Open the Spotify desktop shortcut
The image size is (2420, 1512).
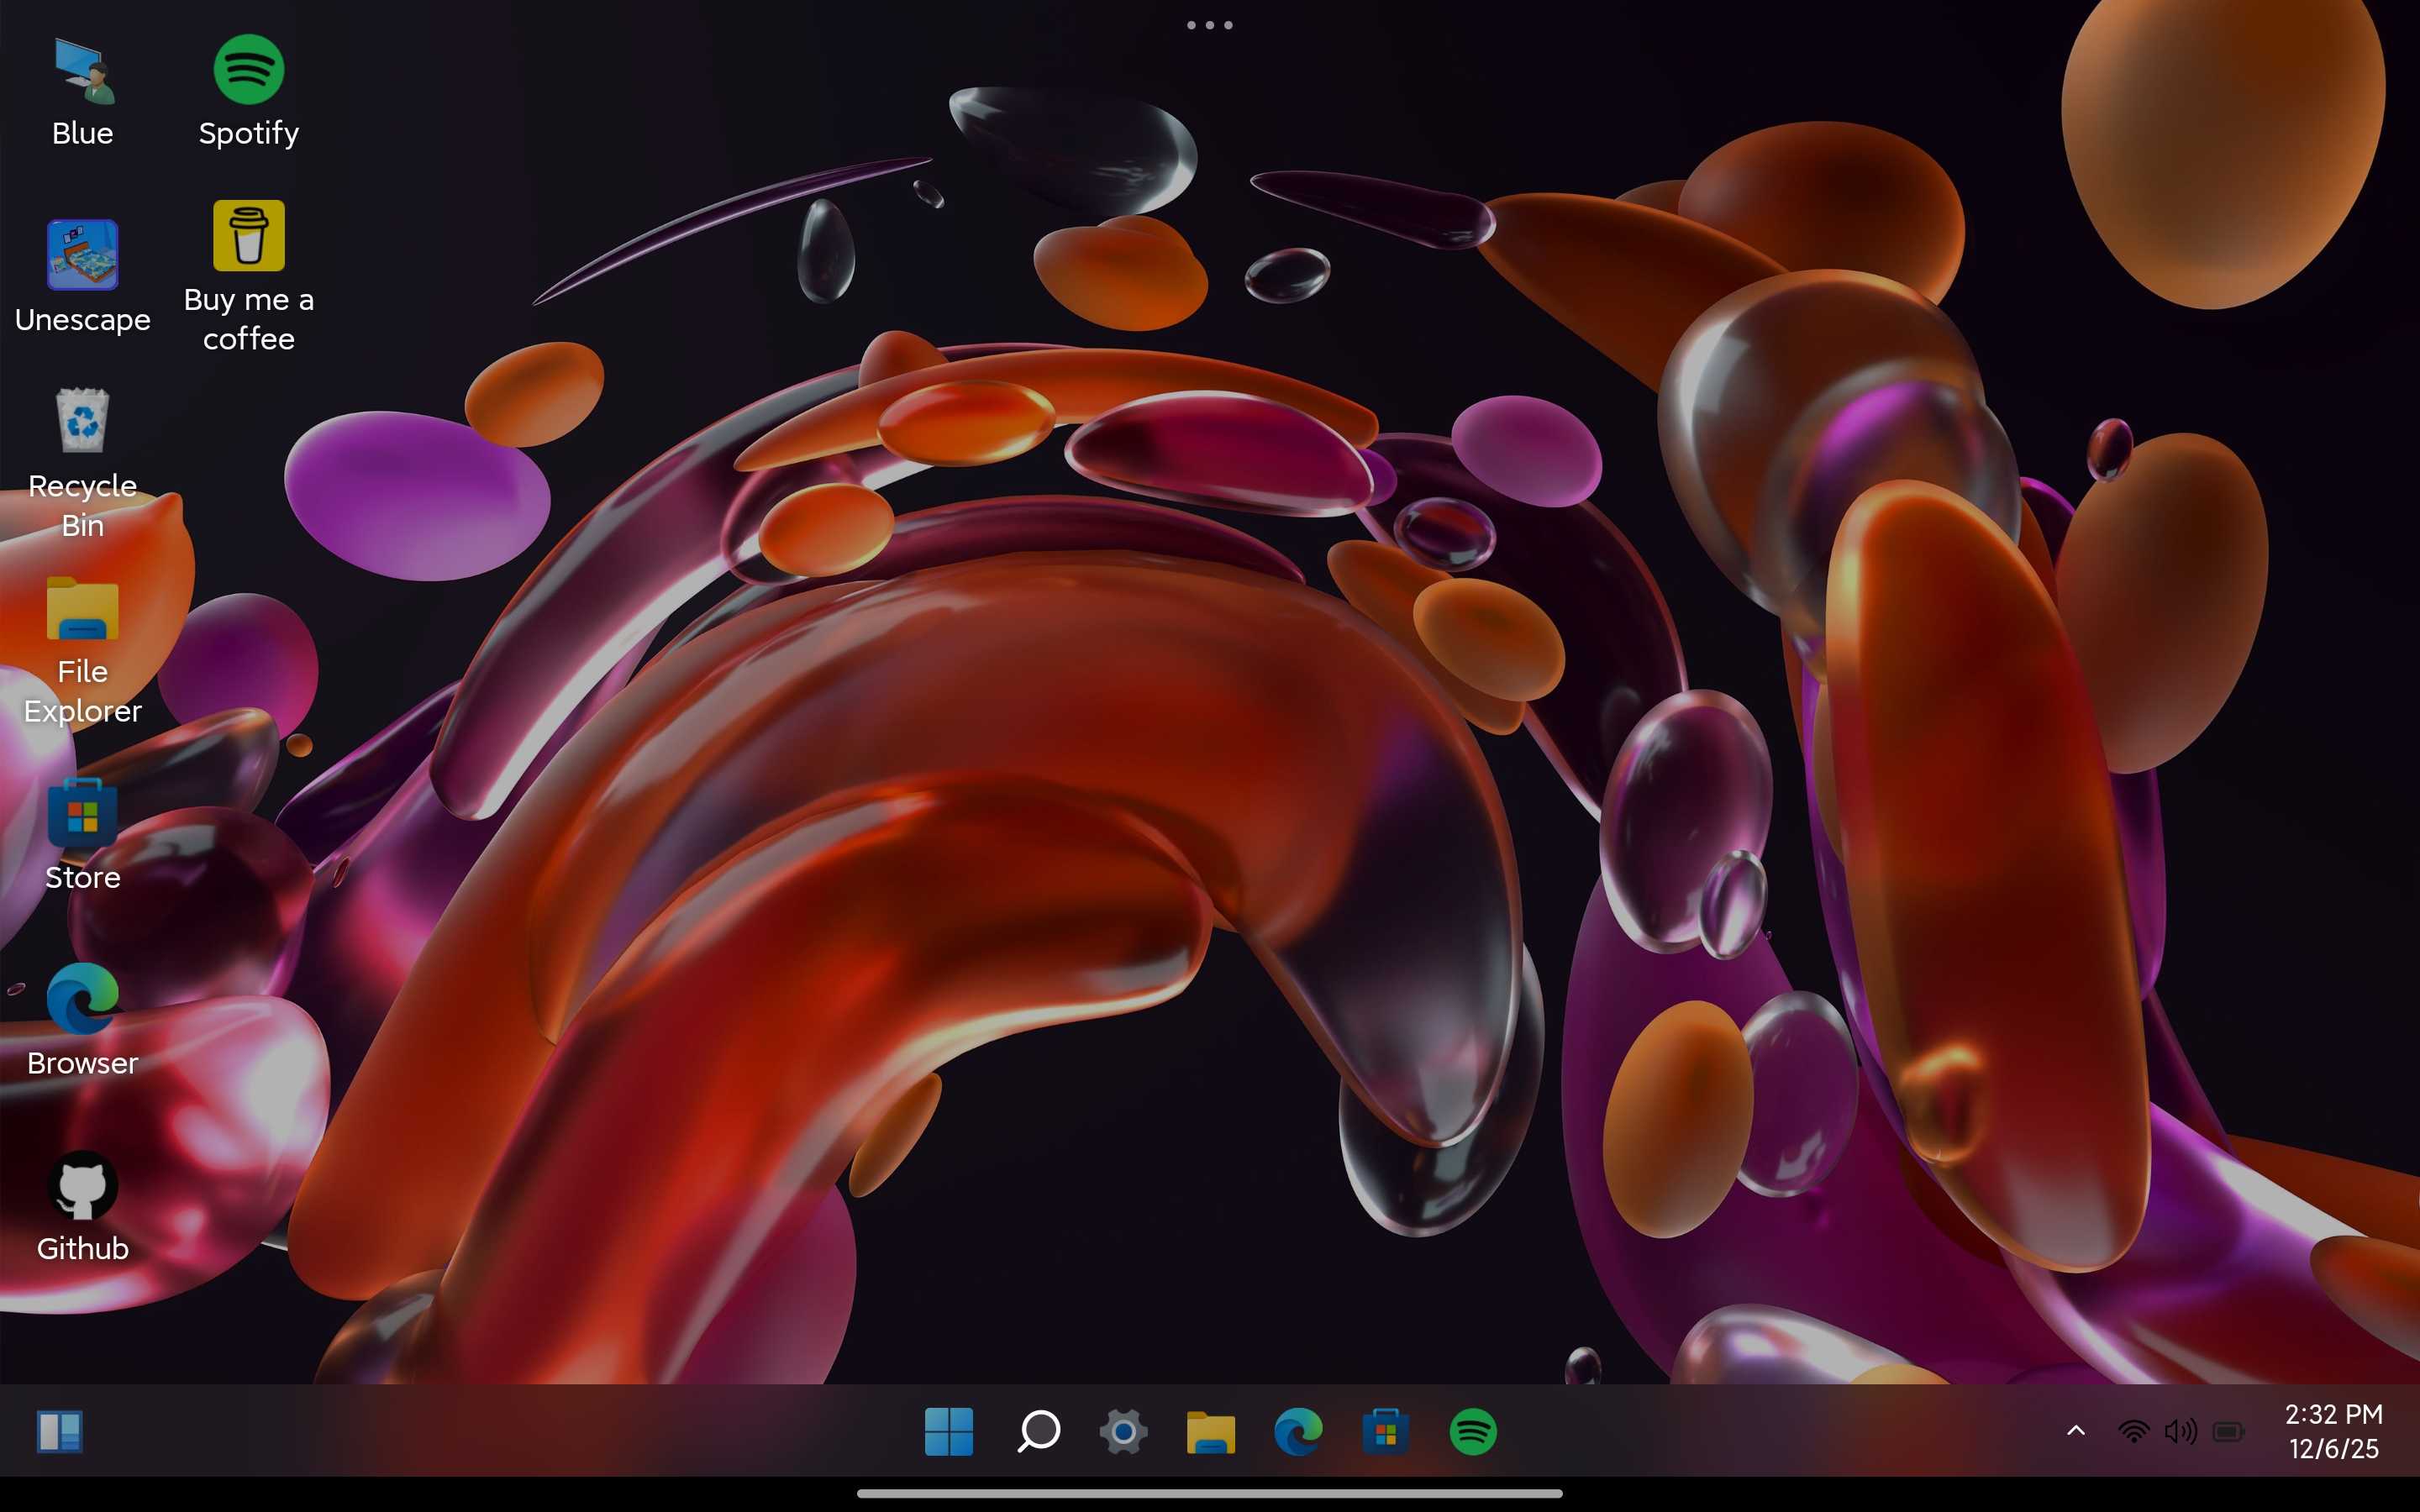tap(249, 70)
